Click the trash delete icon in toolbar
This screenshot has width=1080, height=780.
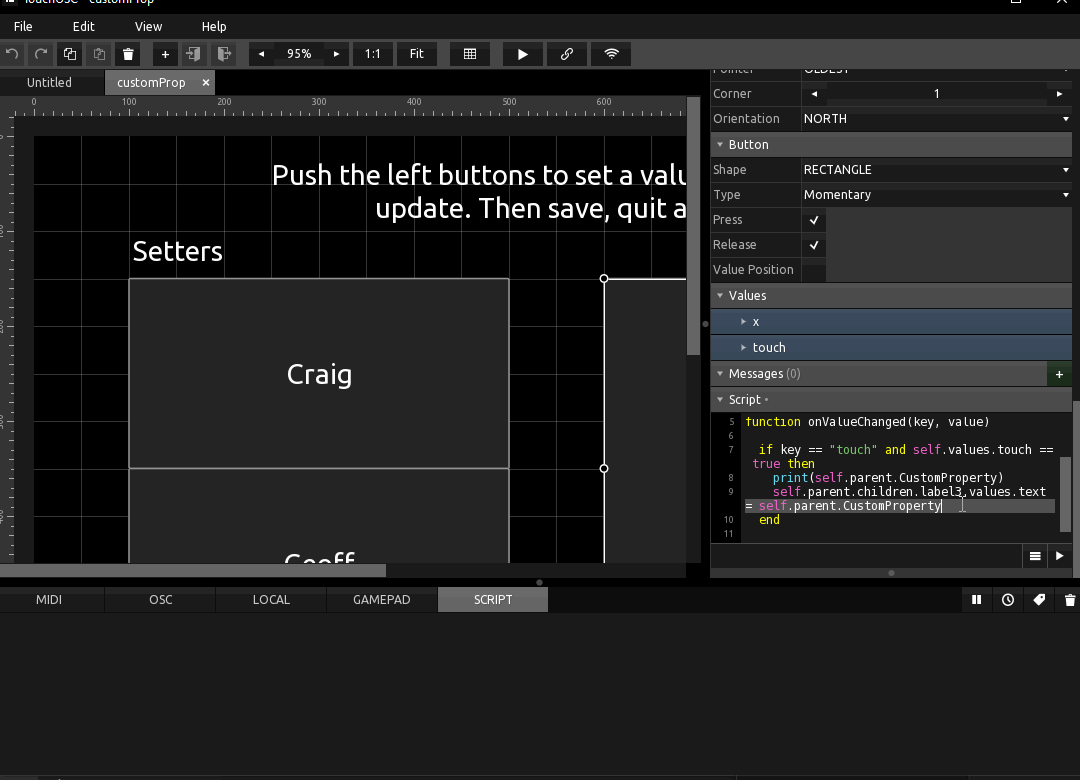pos(128,54)
